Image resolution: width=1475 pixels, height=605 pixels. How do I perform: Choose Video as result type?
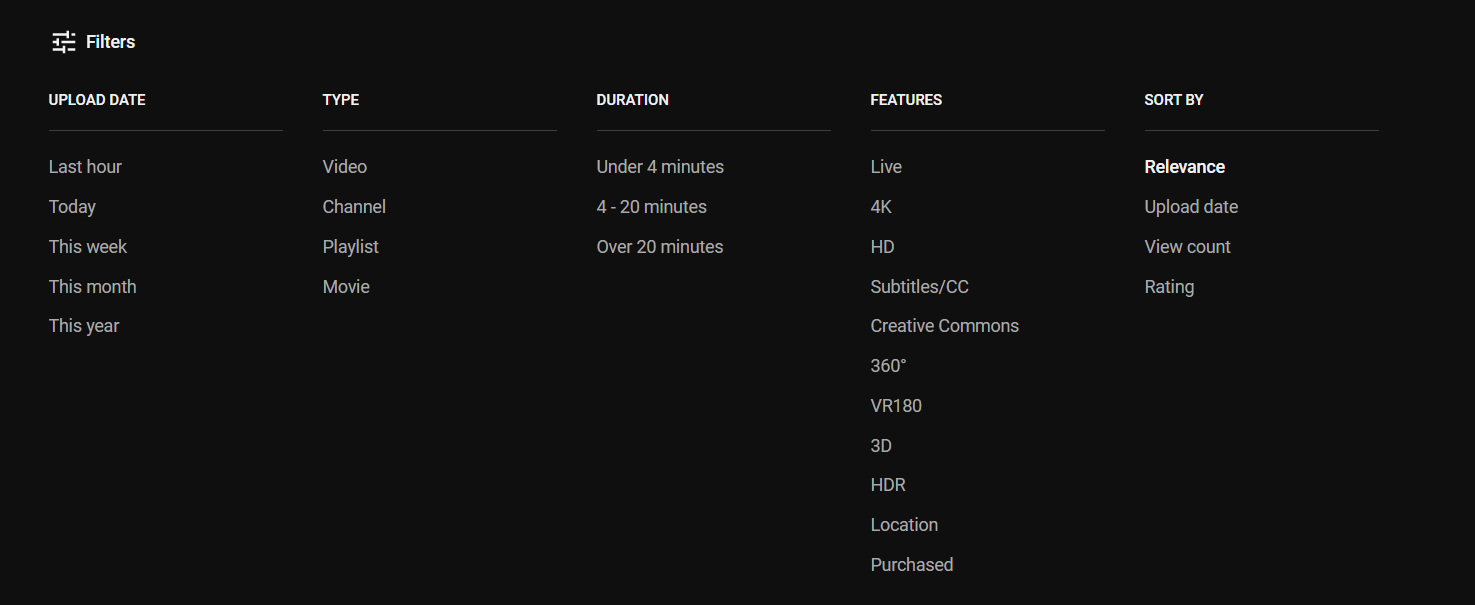click(x=345, y=167)
